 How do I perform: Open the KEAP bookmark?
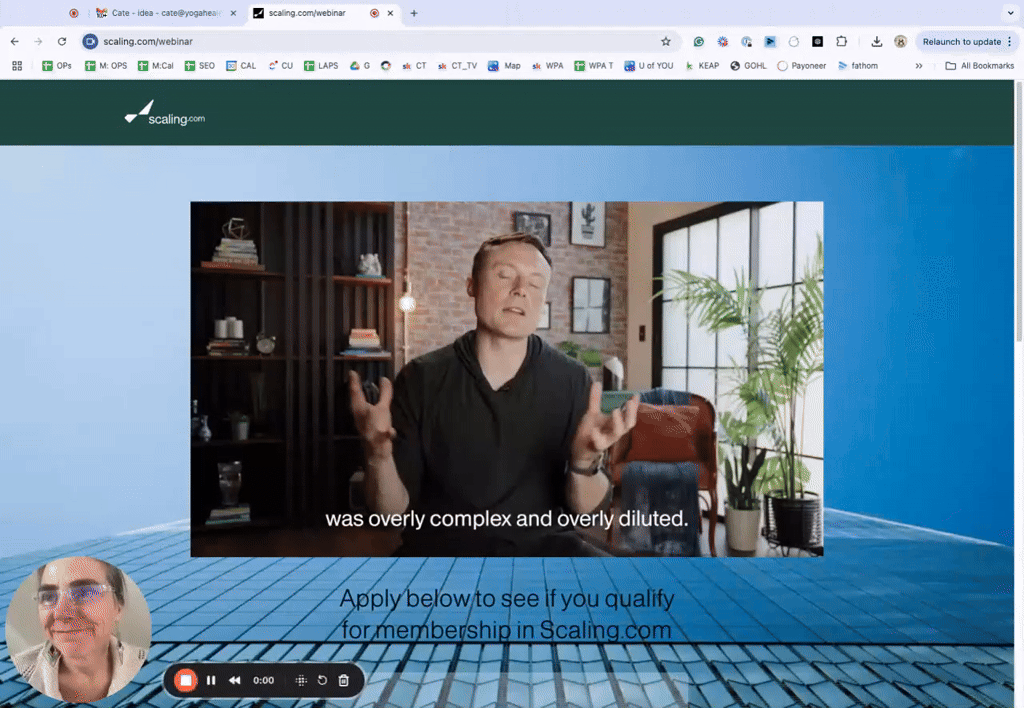click(x=702, y=65)
